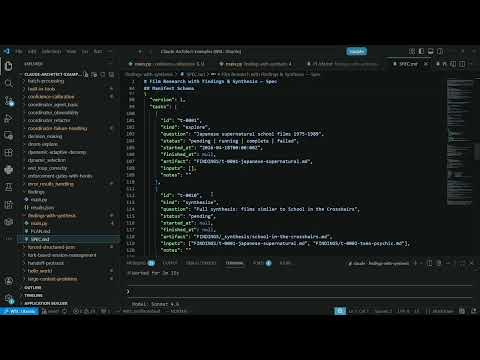This screenshot has height=360, width=480.
Task: Select the Debug Console panel tab
Action: tap(201, 263)
